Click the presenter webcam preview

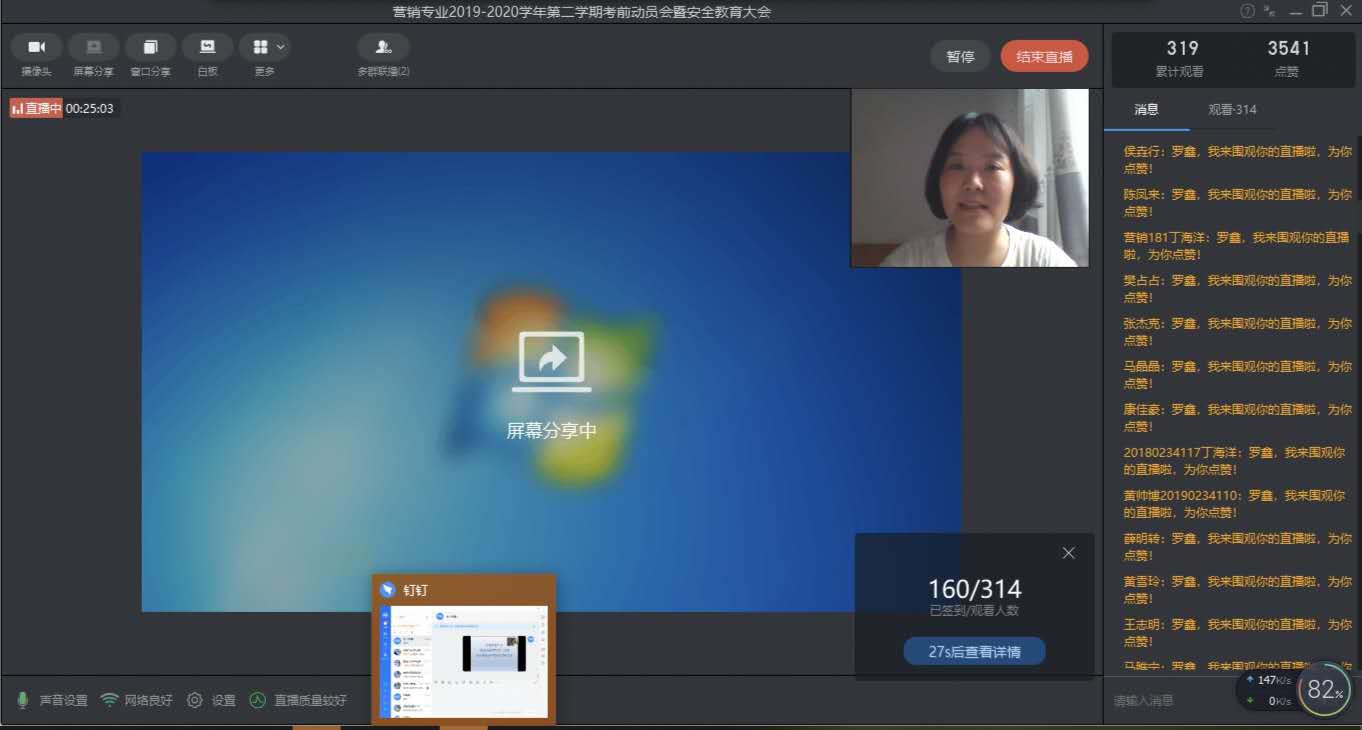pyautogui.click(x=969, y=178)
